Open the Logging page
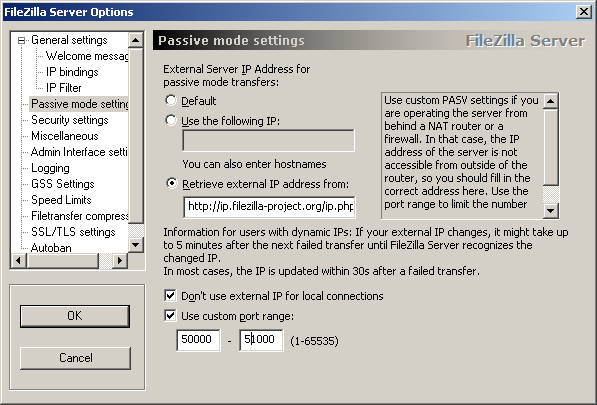 pyautogui.click(x=50, y=168)
